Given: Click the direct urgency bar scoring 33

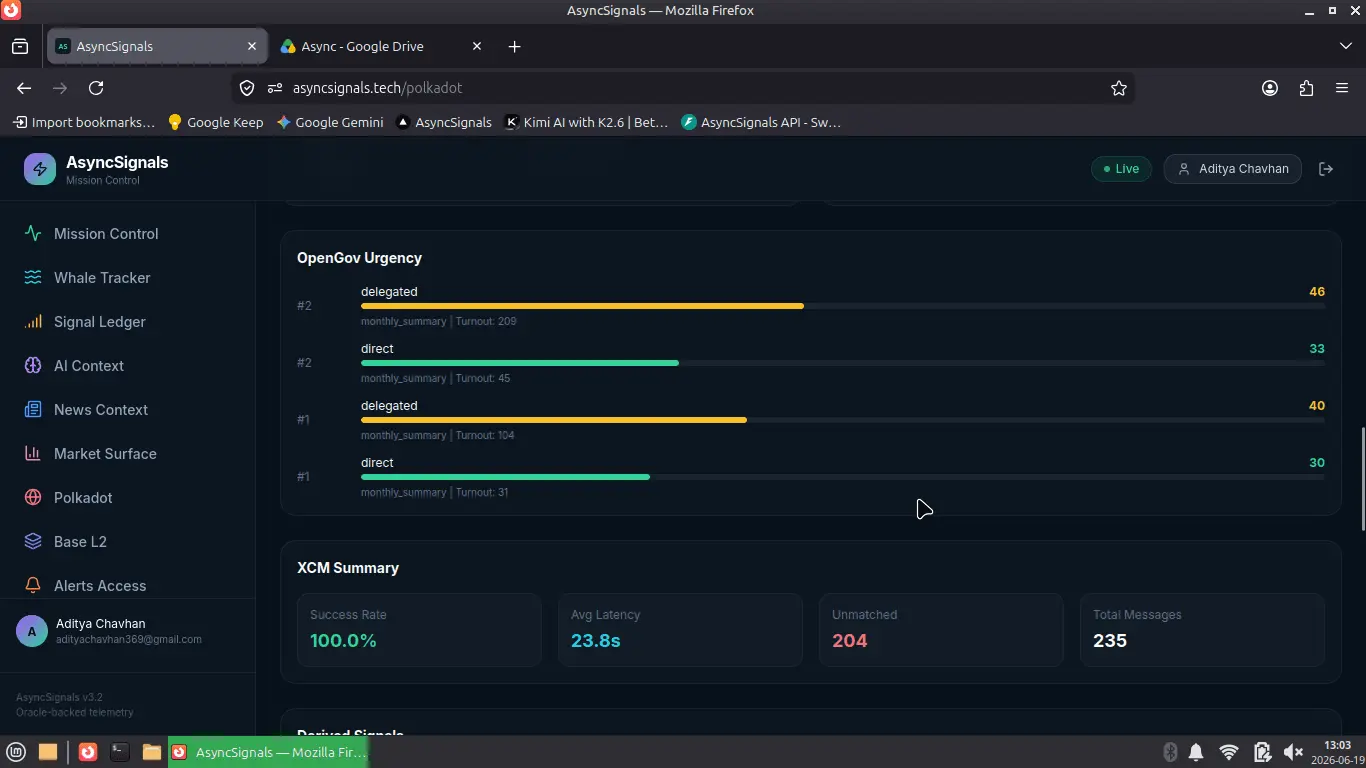Looking at the screenshot, I should 843,362.
